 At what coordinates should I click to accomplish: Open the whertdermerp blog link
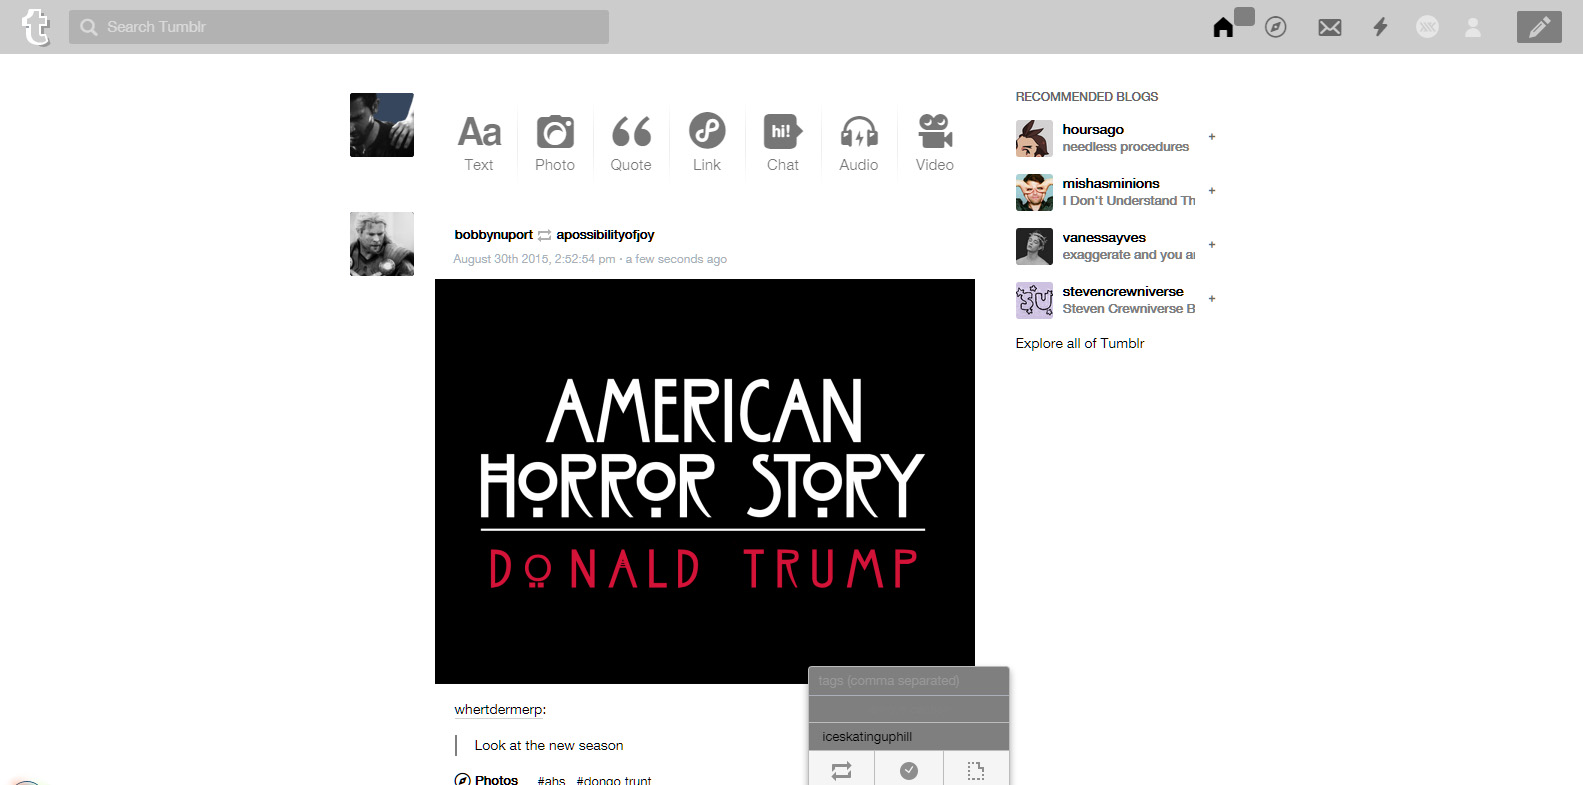(x=499, y=710)
